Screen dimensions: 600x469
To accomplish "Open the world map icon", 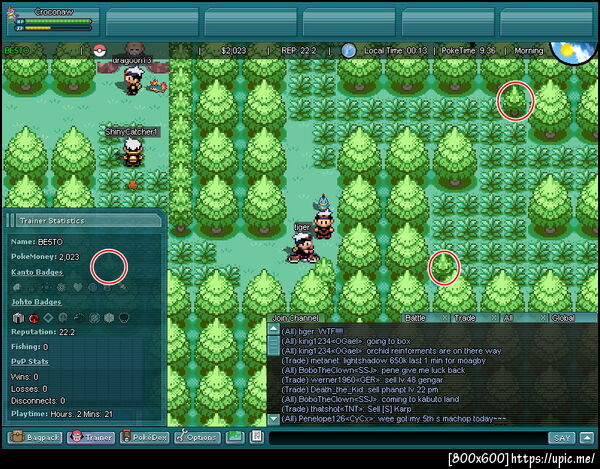I will pyautogui.click(x=235, y=437).
